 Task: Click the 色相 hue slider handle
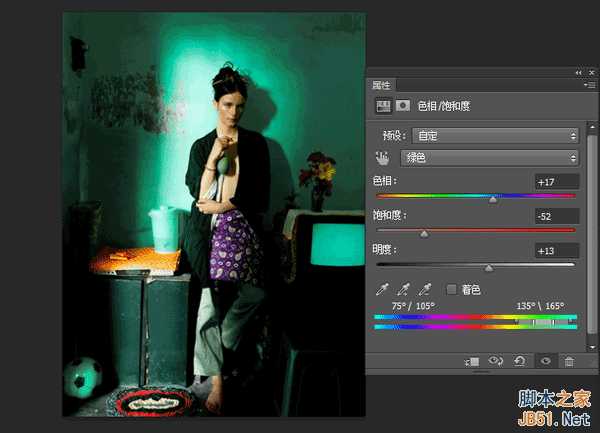tap(492, 199)
